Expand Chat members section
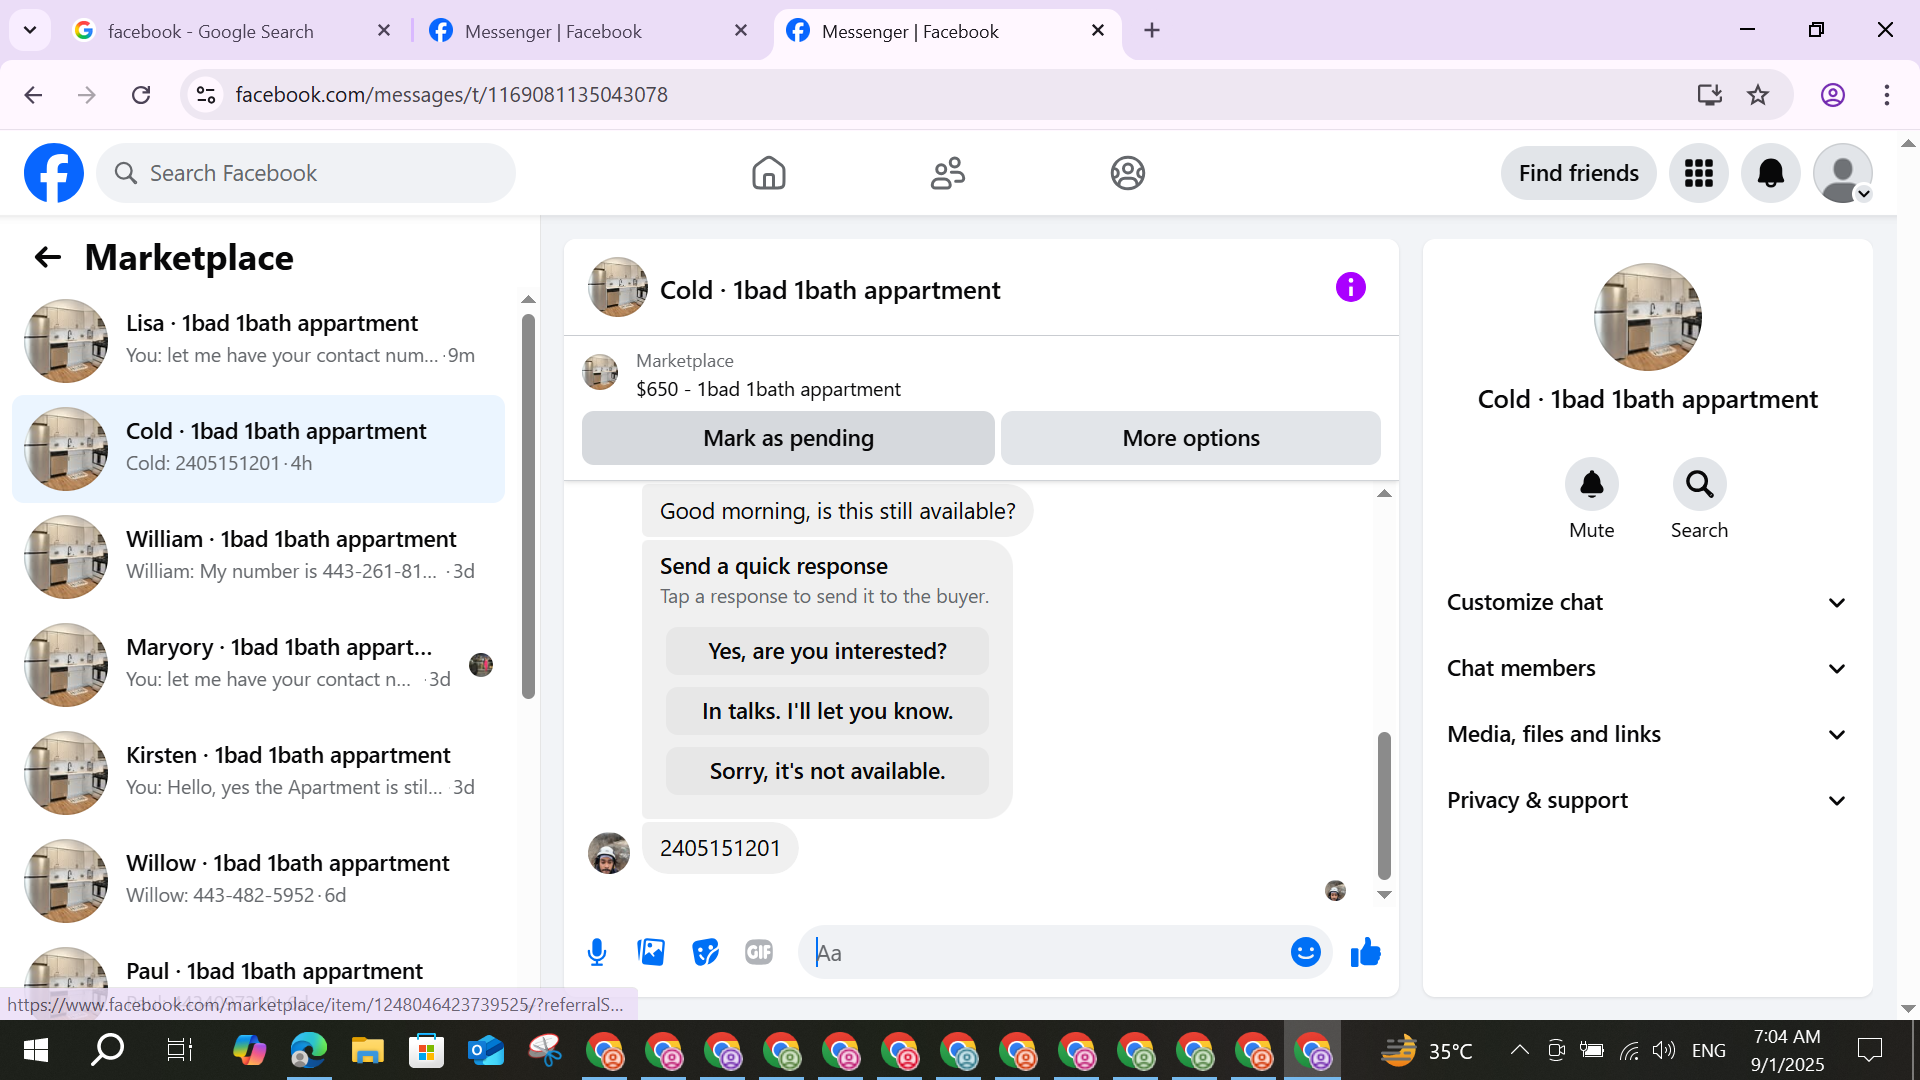The height and width of the screenshot is (1080, 1920). 1647,669
